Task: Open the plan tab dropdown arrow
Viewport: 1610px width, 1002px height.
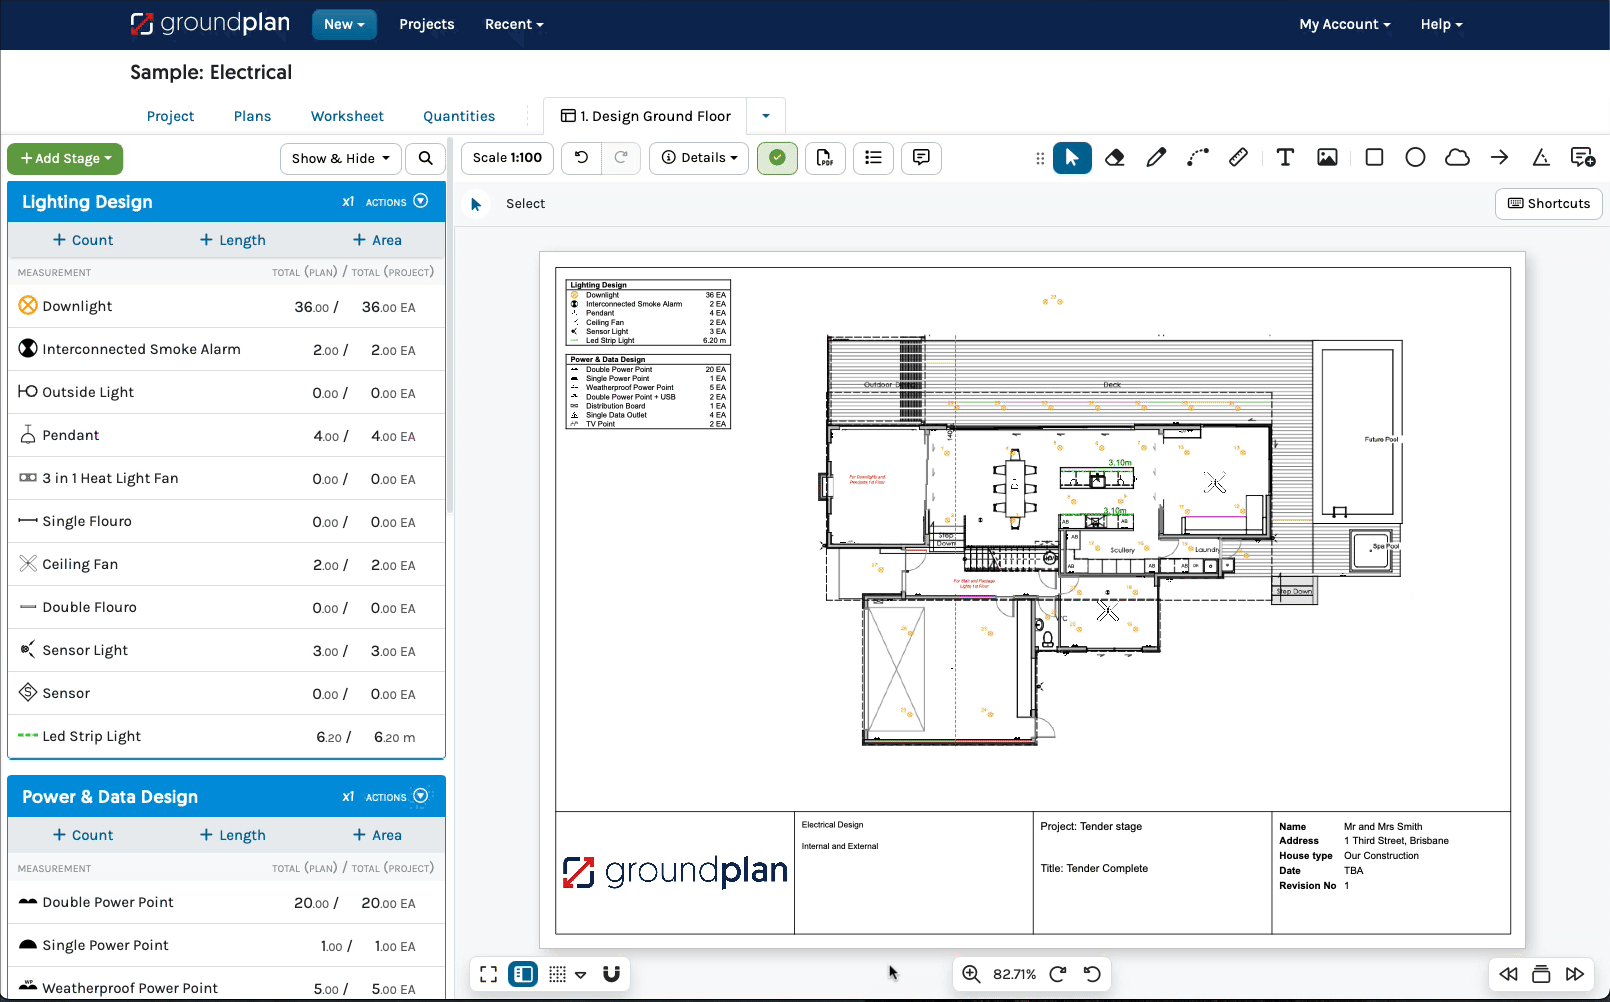Action: 766,116
